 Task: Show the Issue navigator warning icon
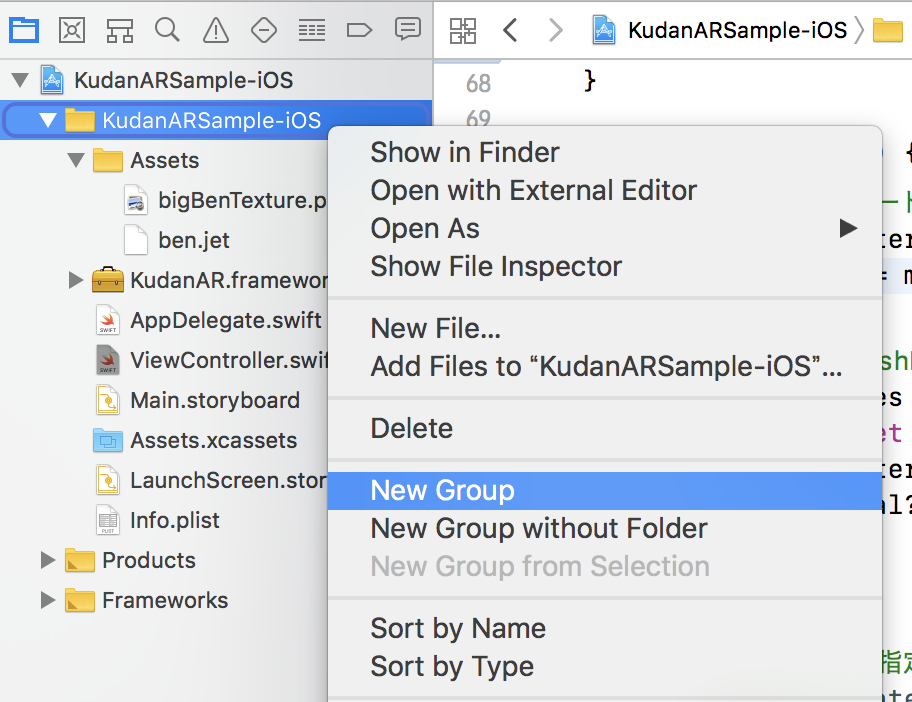tap(216, 30)
